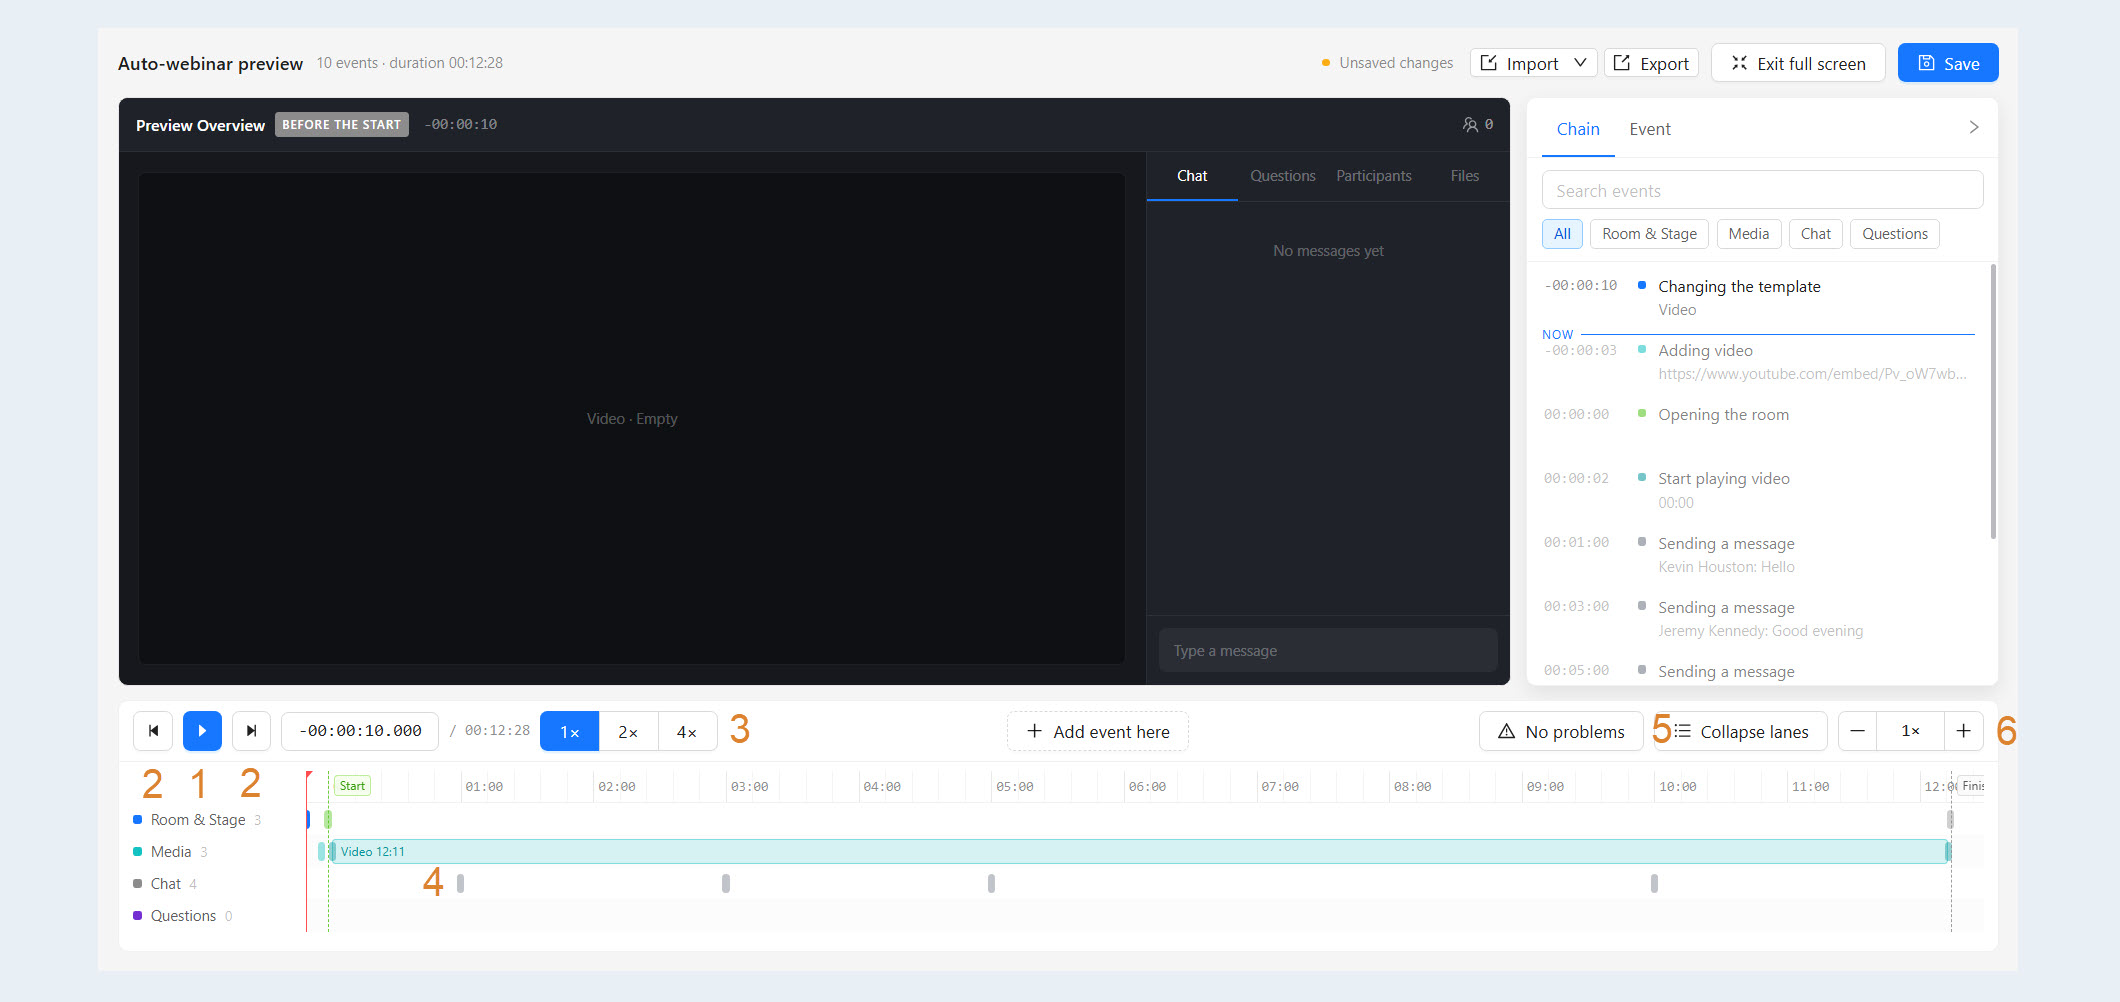Zoom in the timeline with plus
2120x1002 pixels.
point(1963,731)
